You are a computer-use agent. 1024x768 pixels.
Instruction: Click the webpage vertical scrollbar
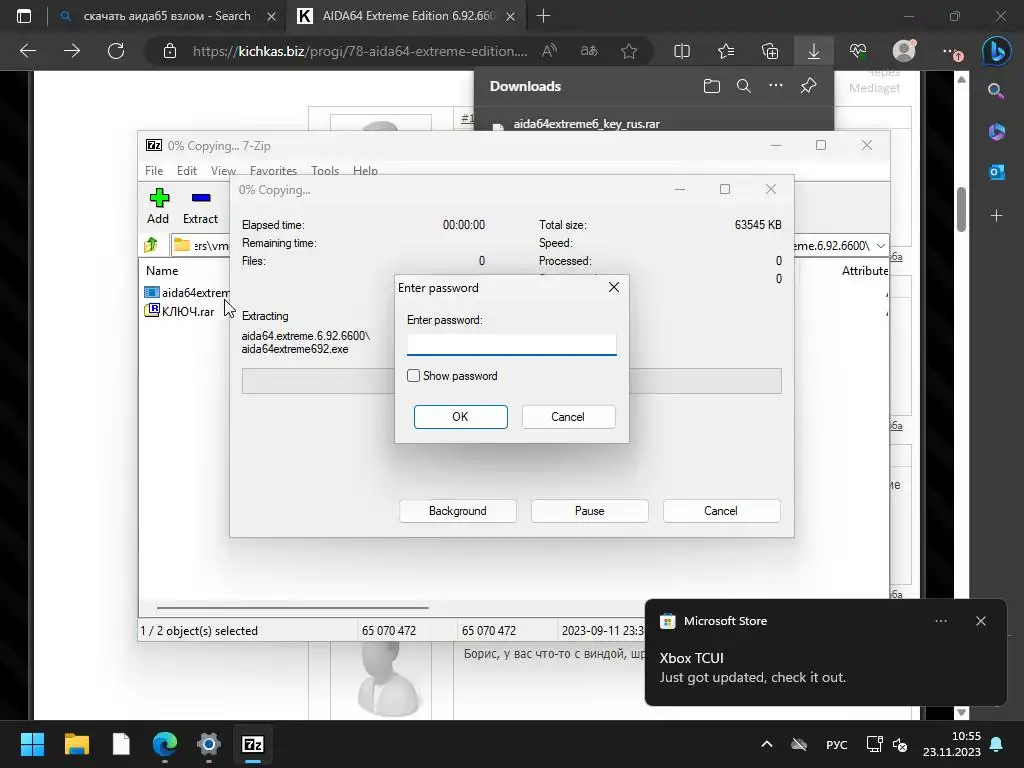[x=961, y=209]
